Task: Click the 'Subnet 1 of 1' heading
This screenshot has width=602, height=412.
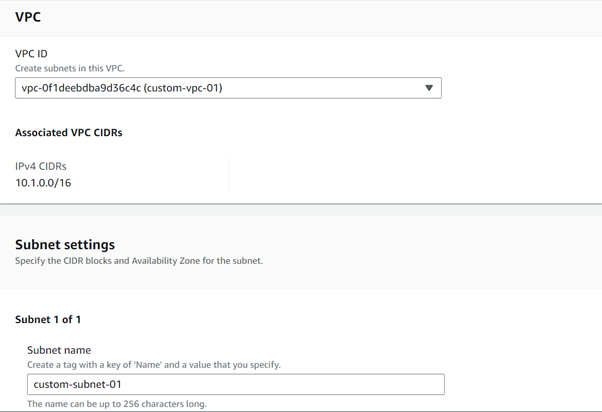Action: click(x=48, y=319)
